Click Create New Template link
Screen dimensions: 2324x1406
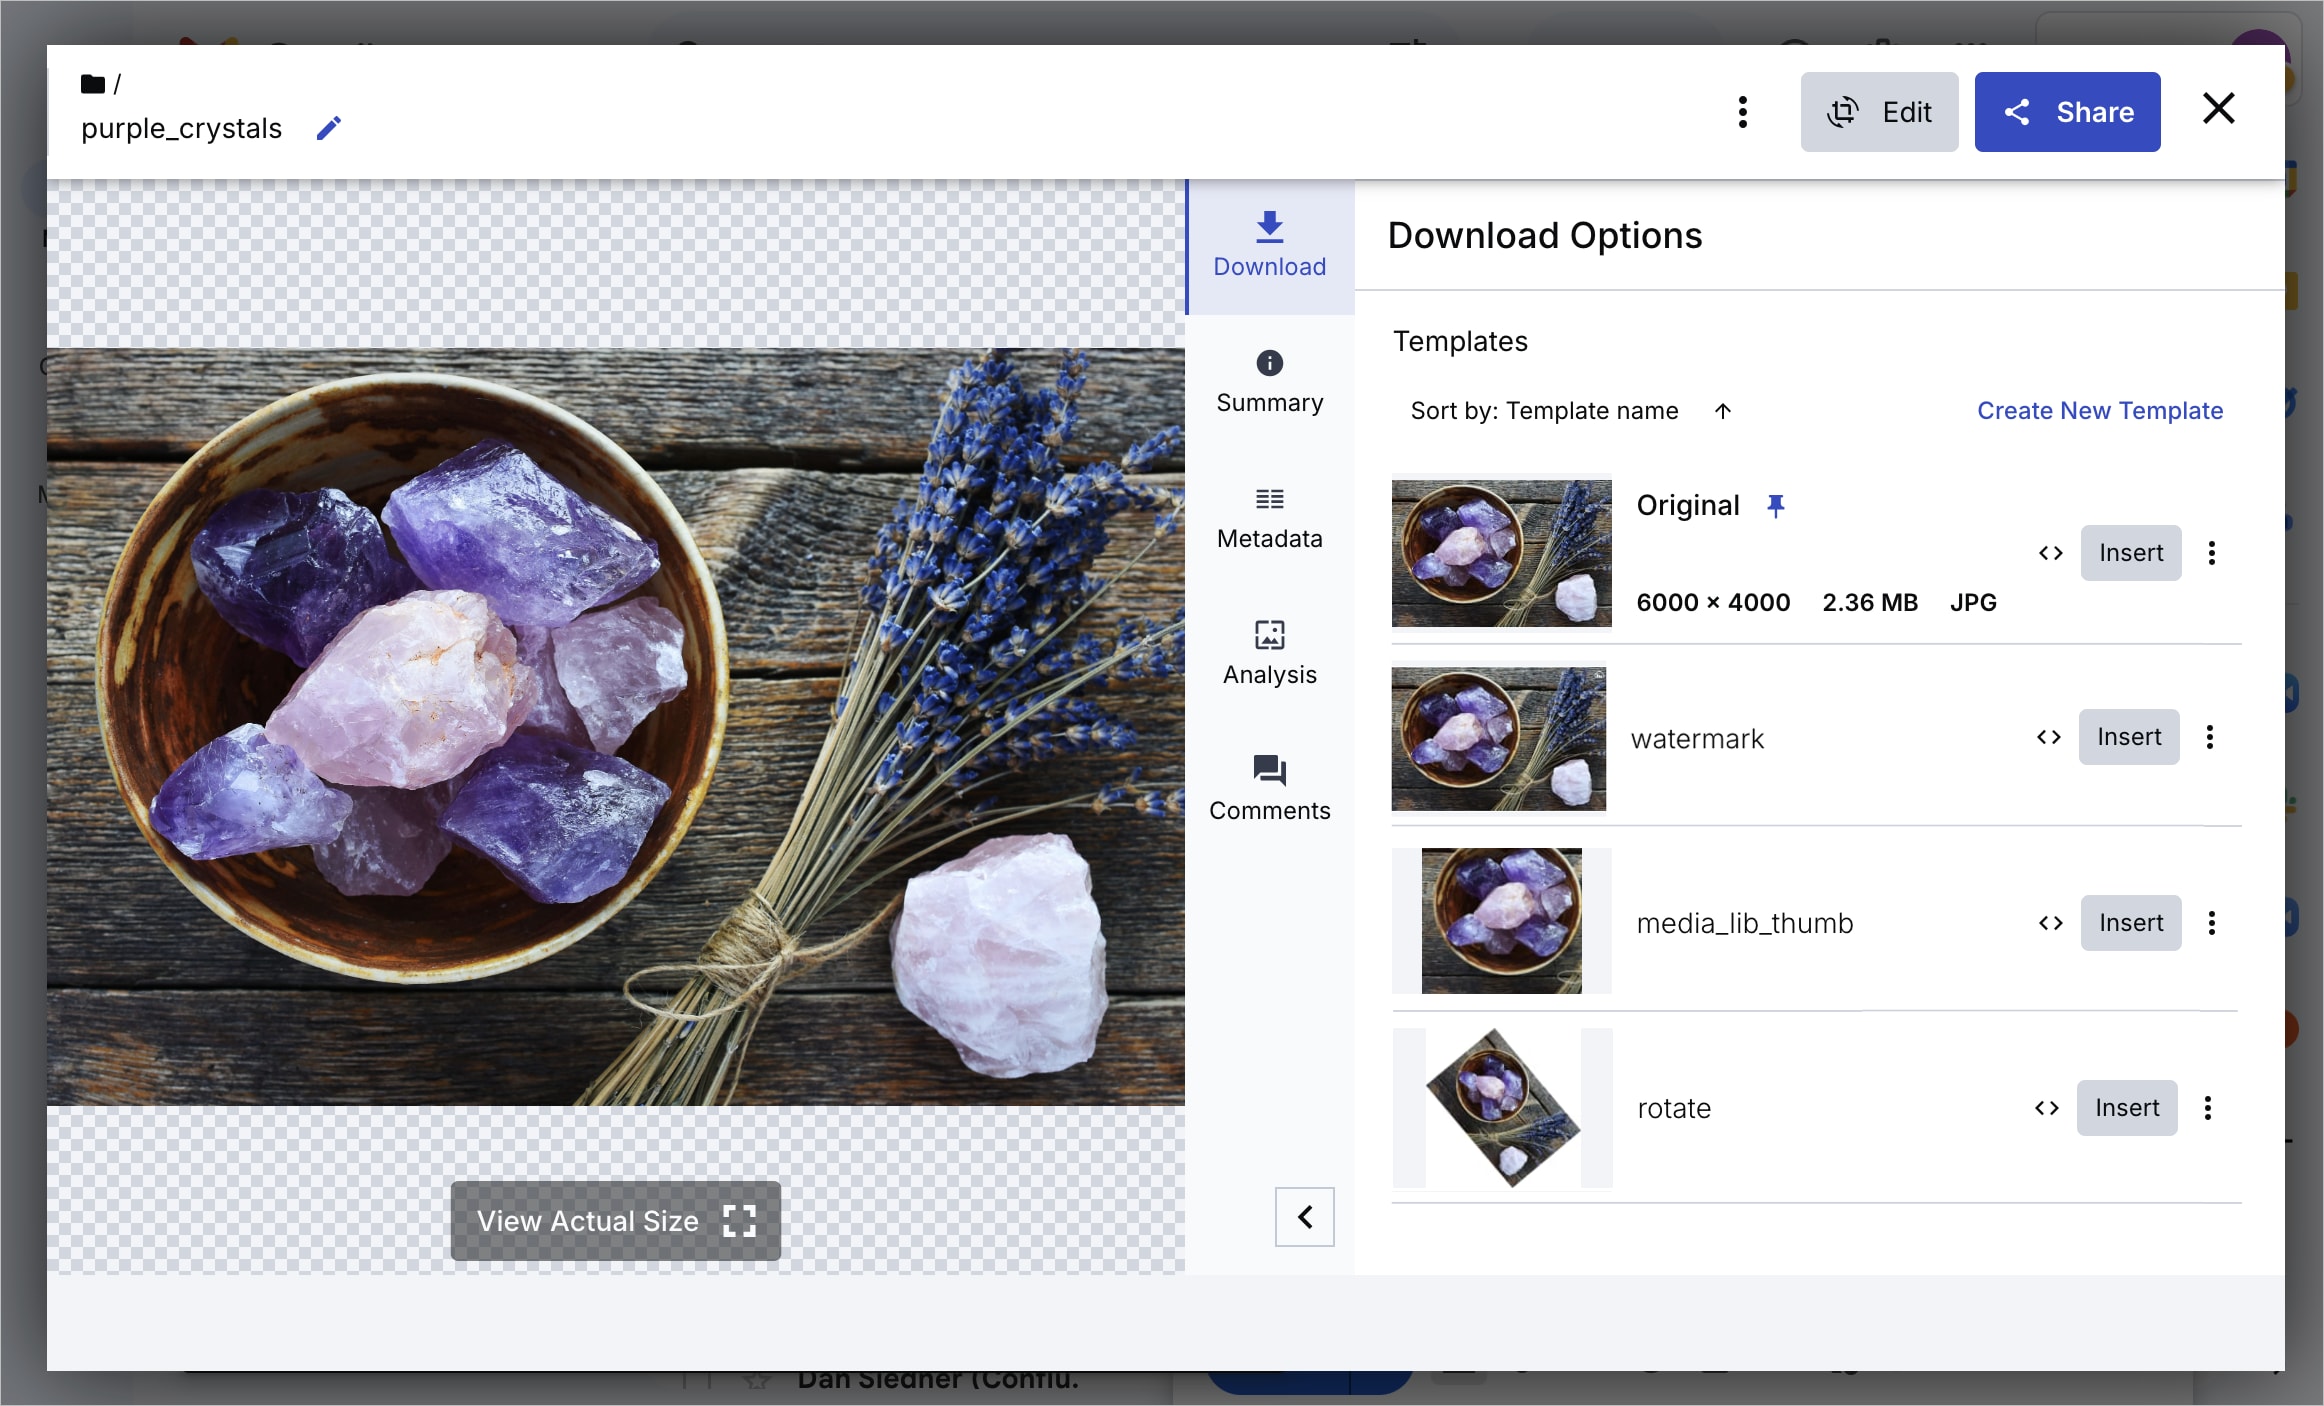coord(2099,411)
